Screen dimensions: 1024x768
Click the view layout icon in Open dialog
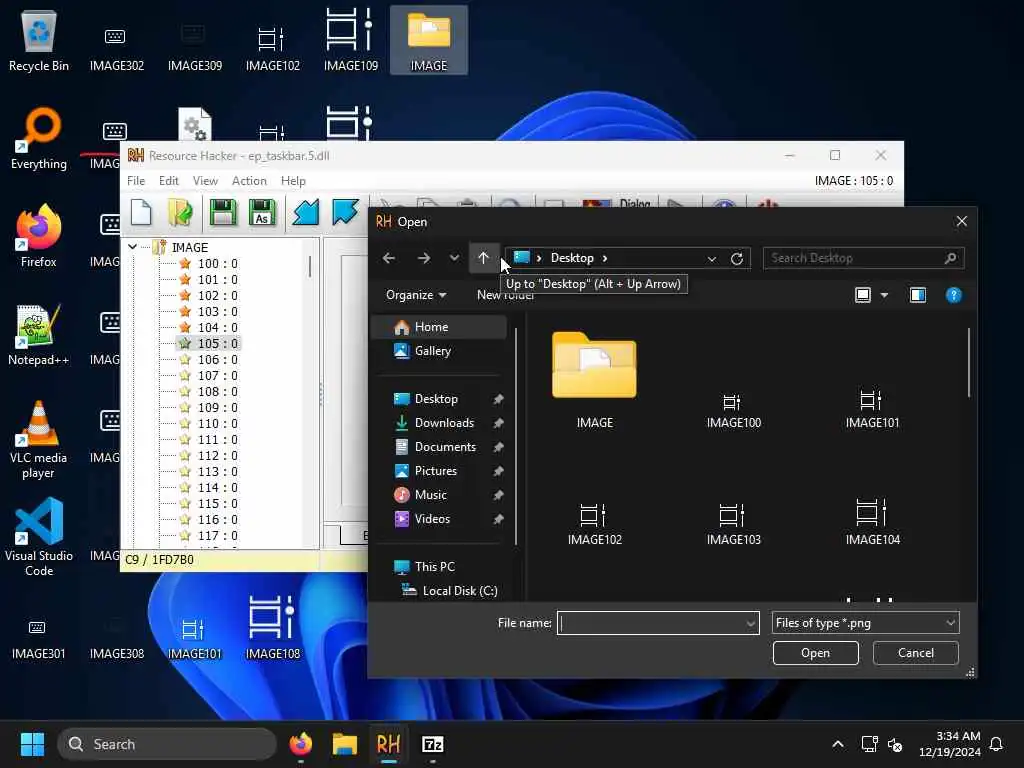tap(863, 295)
